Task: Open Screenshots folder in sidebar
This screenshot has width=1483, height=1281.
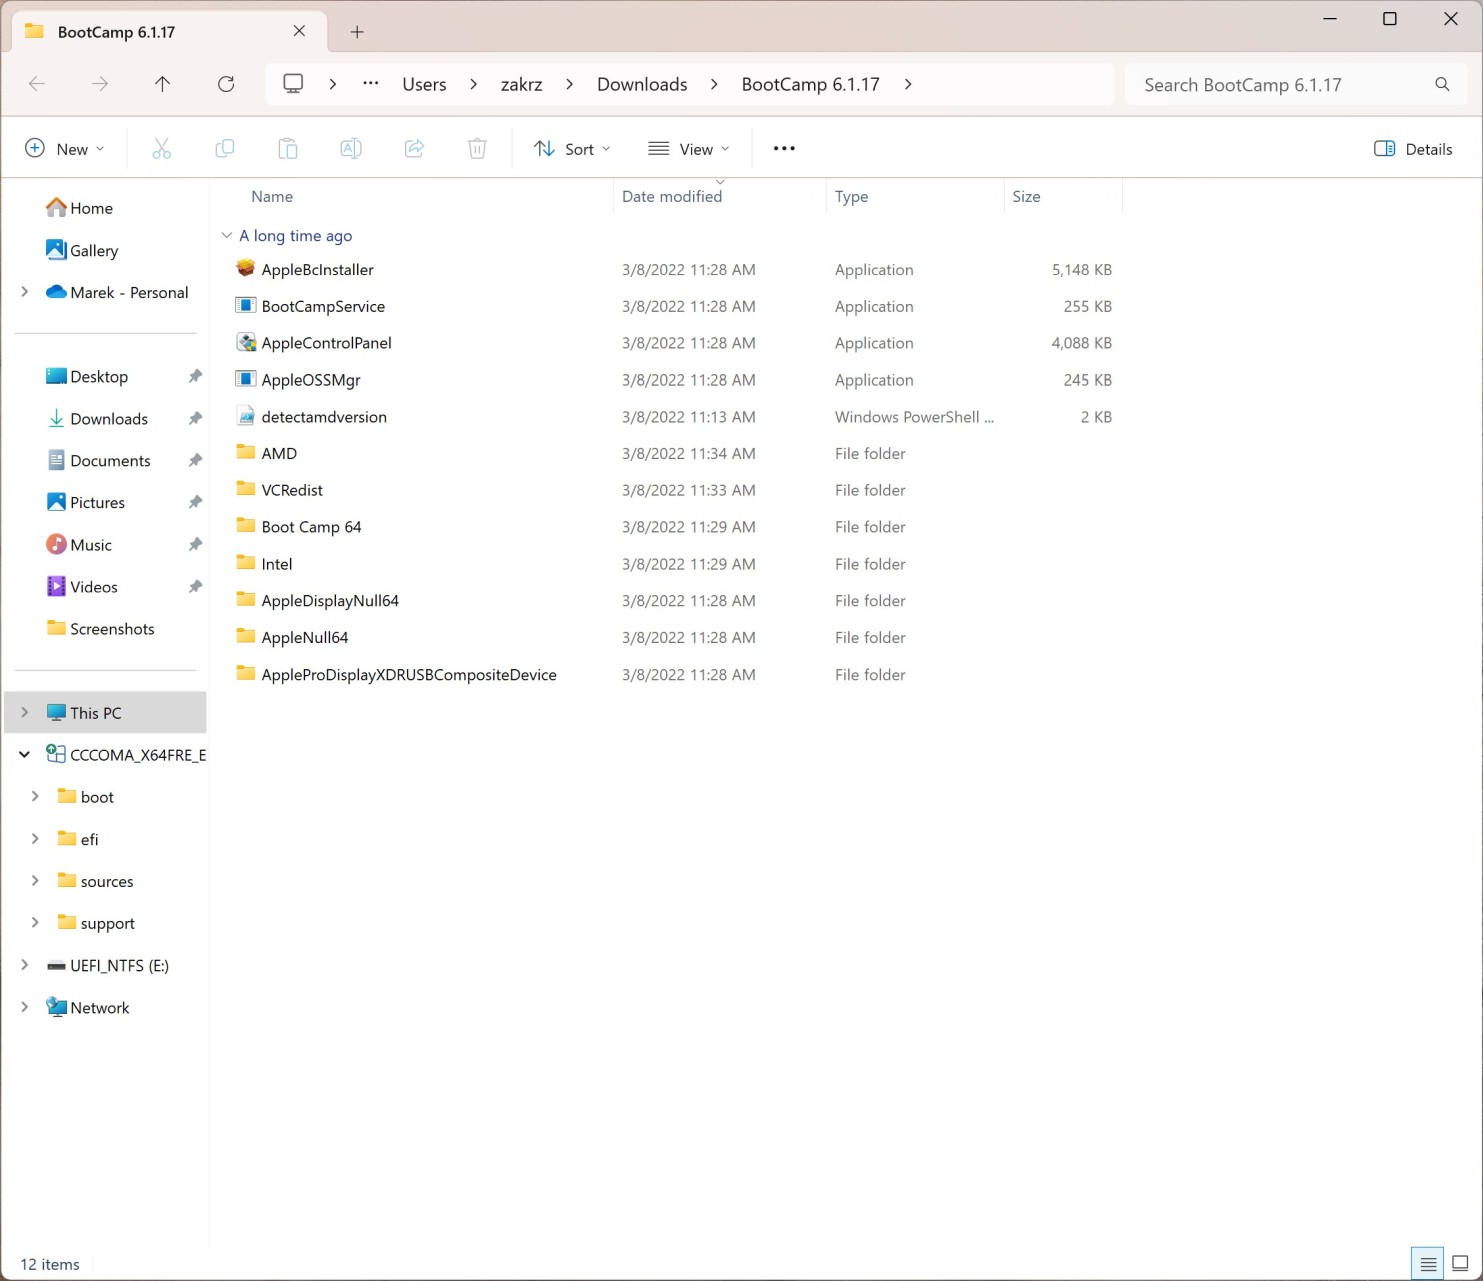Action: coord(101,628)
